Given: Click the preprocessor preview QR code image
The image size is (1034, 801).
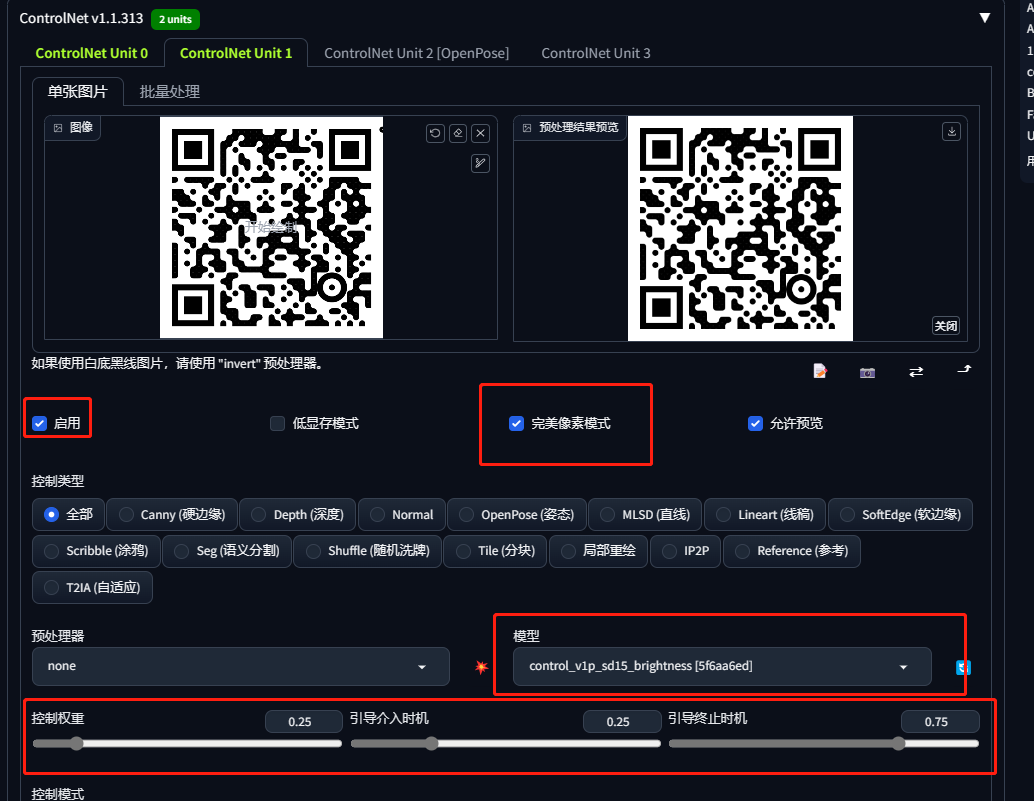Looking at the screenshot, I should pos(740,228).
